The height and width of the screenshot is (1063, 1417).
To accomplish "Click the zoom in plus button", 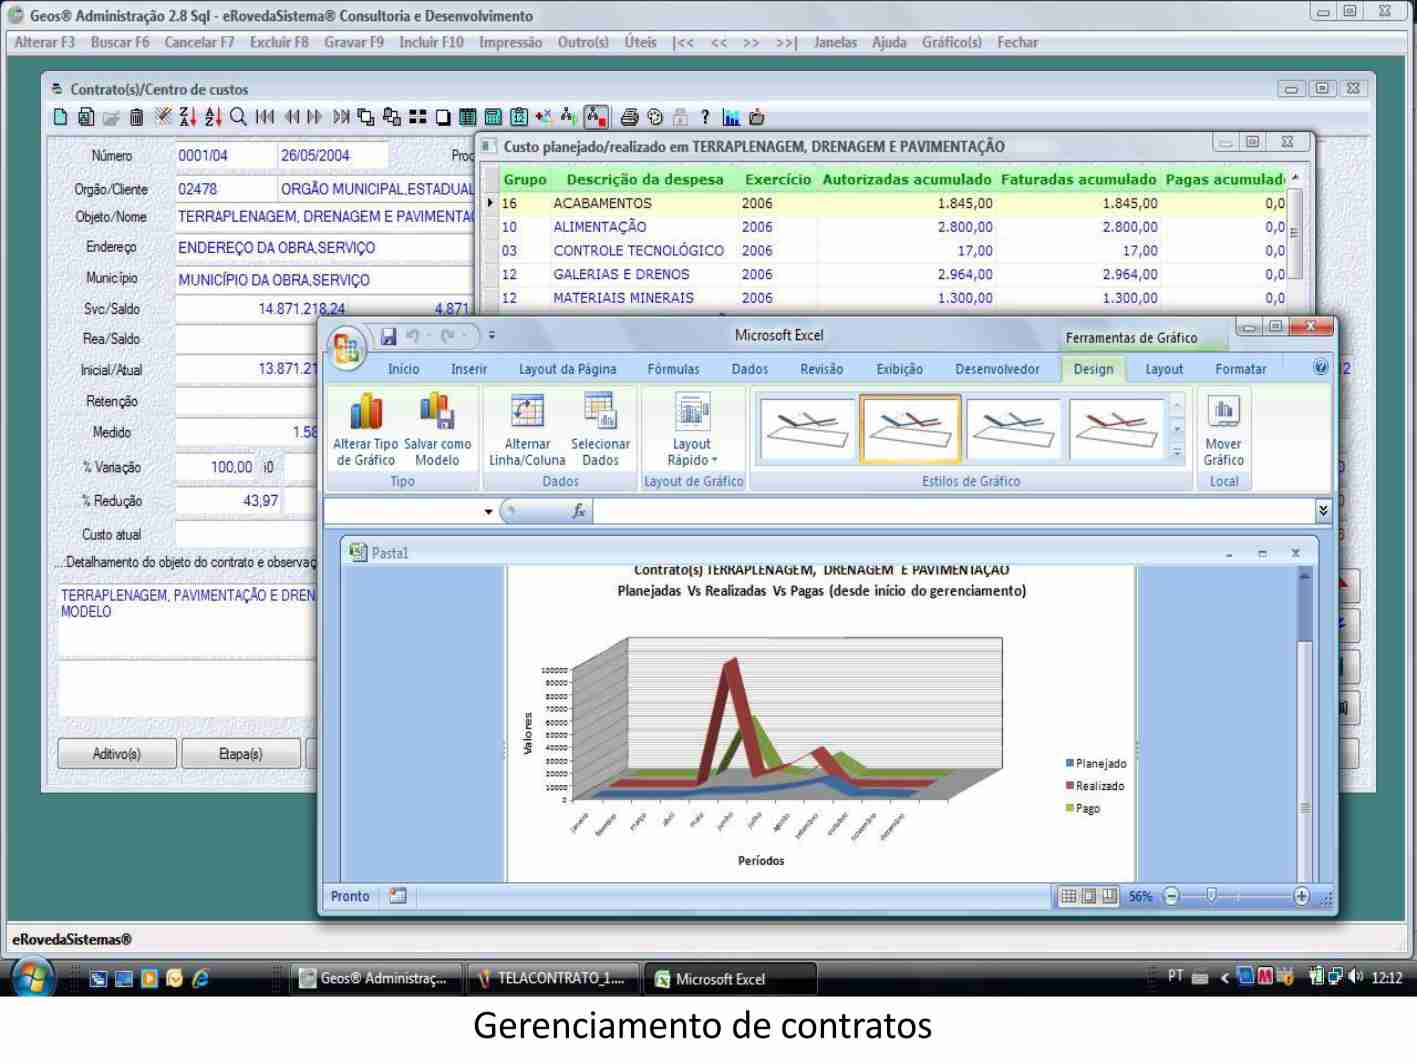I will point(1301,896).
